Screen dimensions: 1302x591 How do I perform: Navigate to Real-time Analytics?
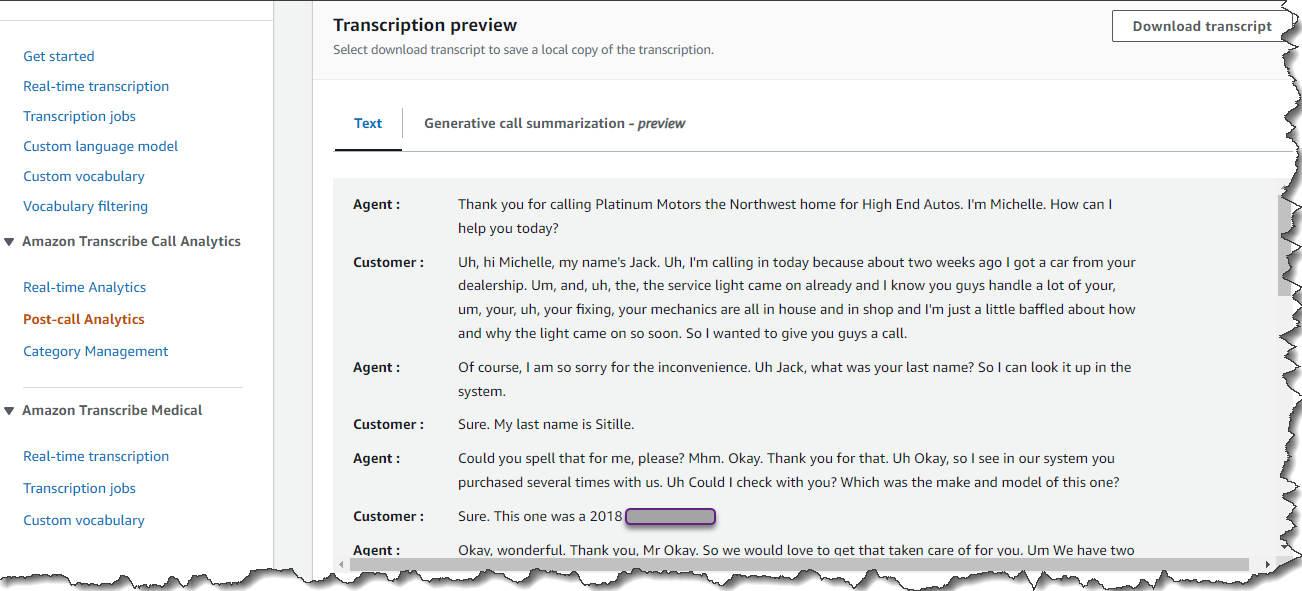coord(84,288)
